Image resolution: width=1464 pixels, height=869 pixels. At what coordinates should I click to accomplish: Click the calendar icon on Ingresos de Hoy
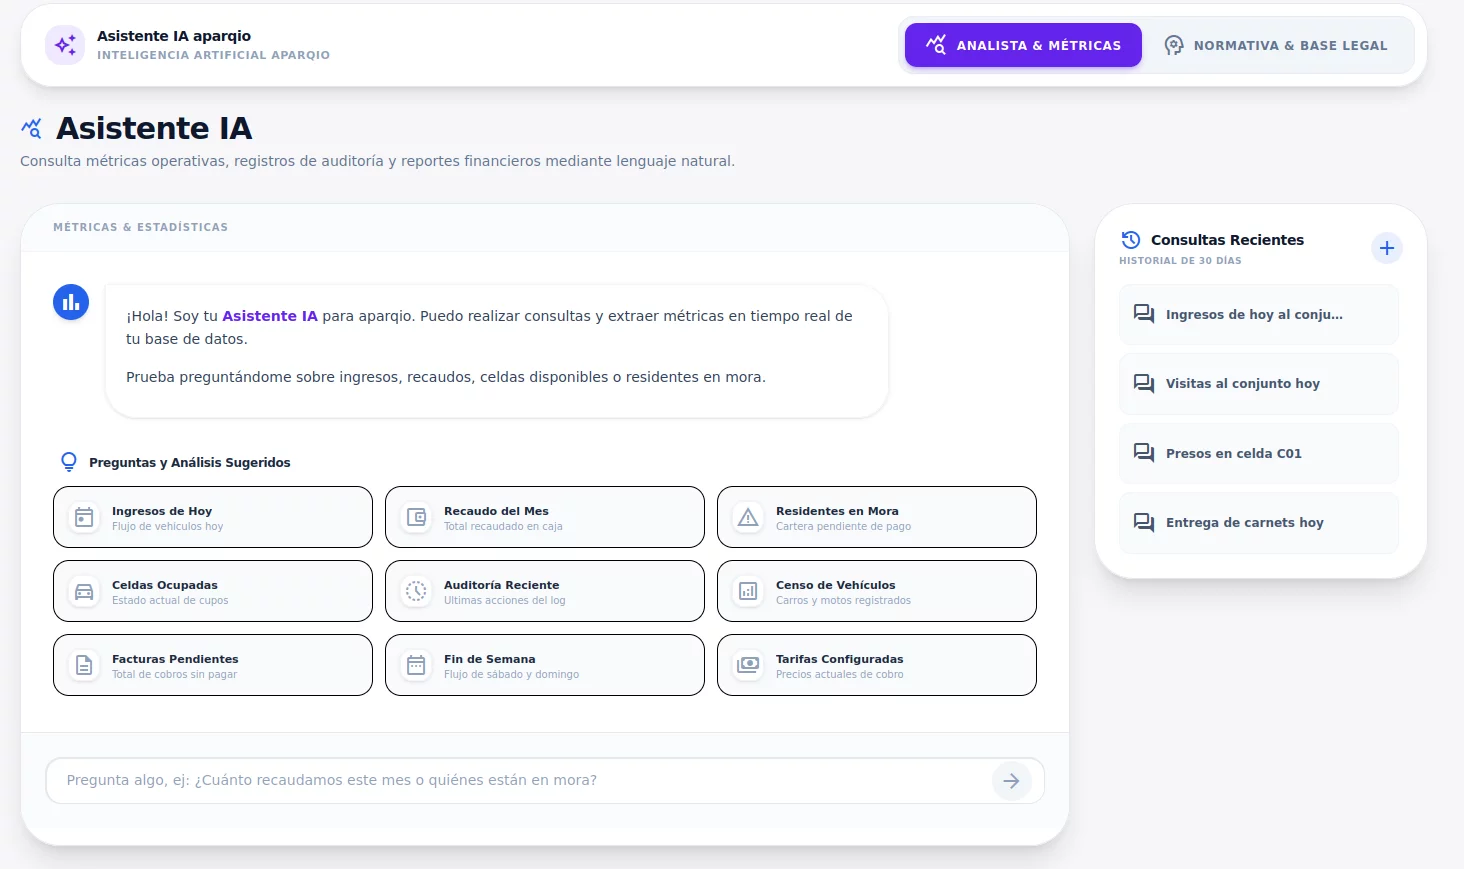[x=84, y=517]
